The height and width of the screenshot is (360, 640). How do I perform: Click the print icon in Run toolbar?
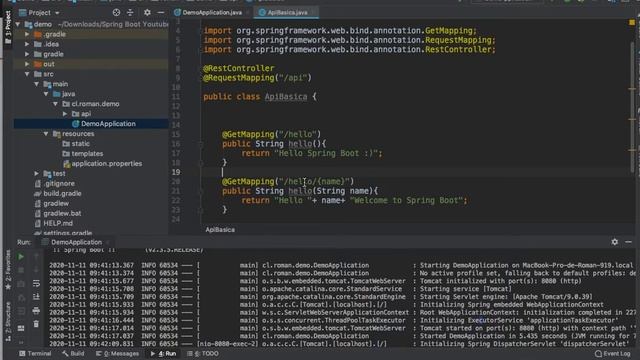click(36, 311)
